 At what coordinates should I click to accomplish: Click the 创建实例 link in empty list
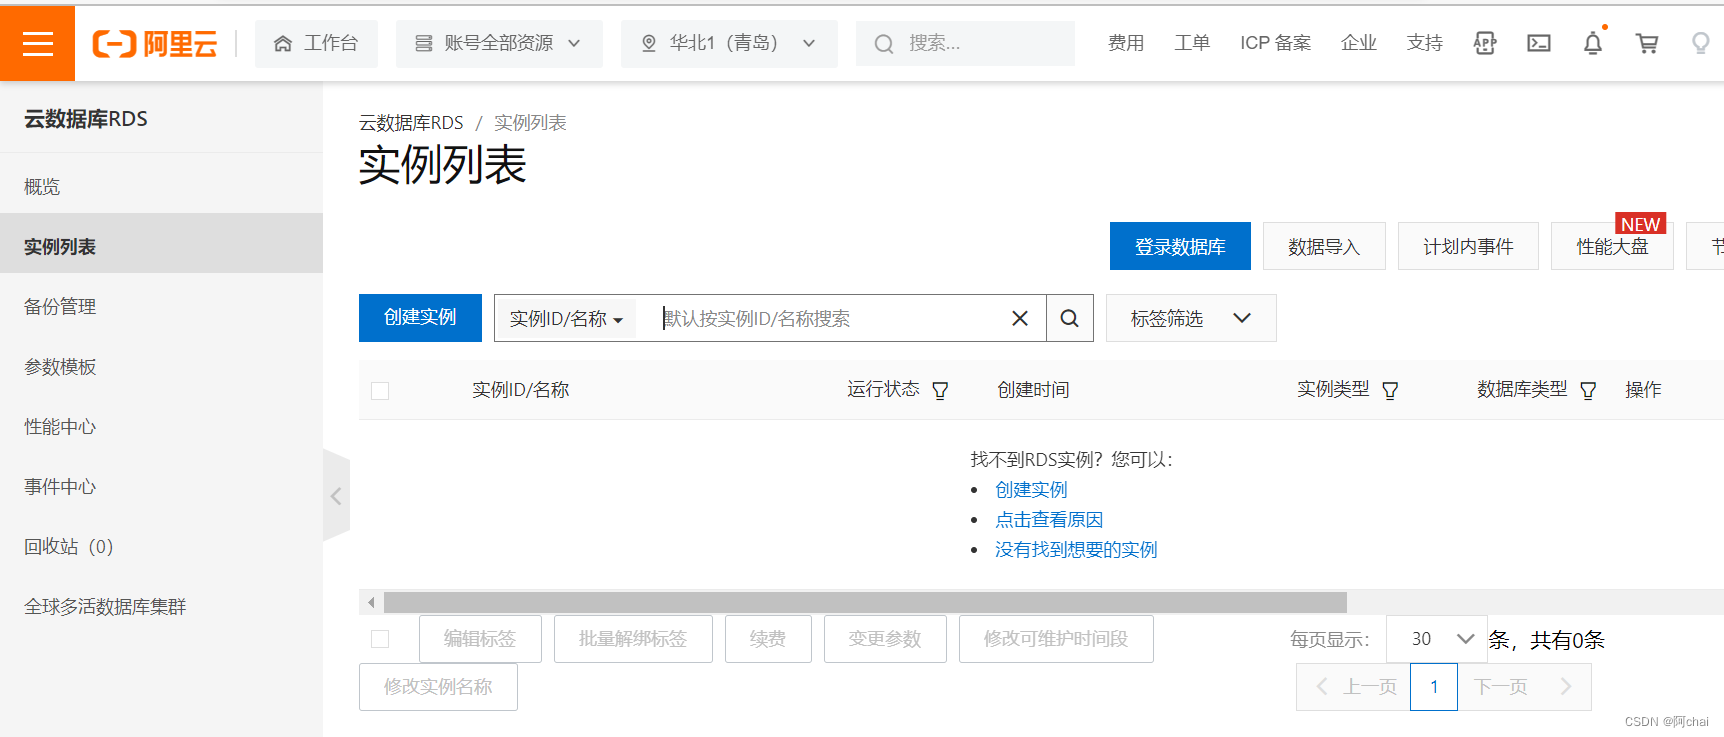(1031, 490)
